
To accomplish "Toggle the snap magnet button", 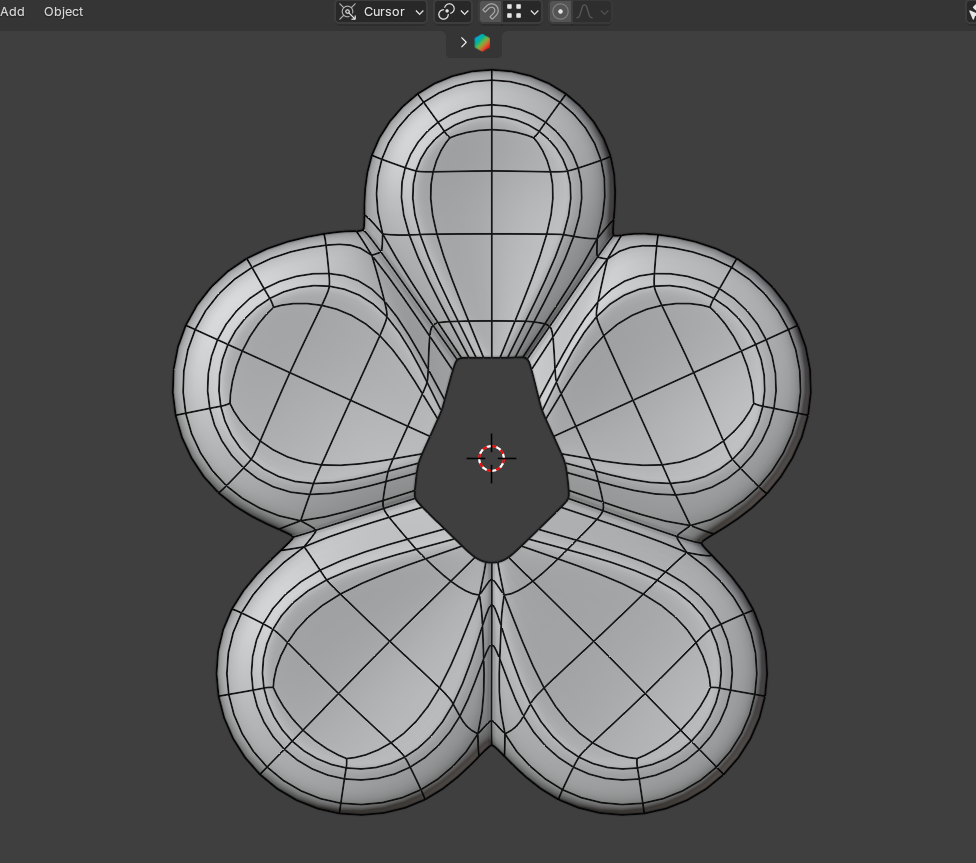I will tap(490, 12).
